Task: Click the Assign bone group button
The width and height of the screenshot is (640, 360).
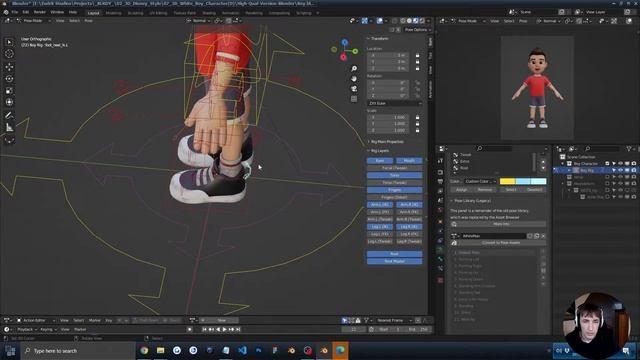Action: [461, 190]
